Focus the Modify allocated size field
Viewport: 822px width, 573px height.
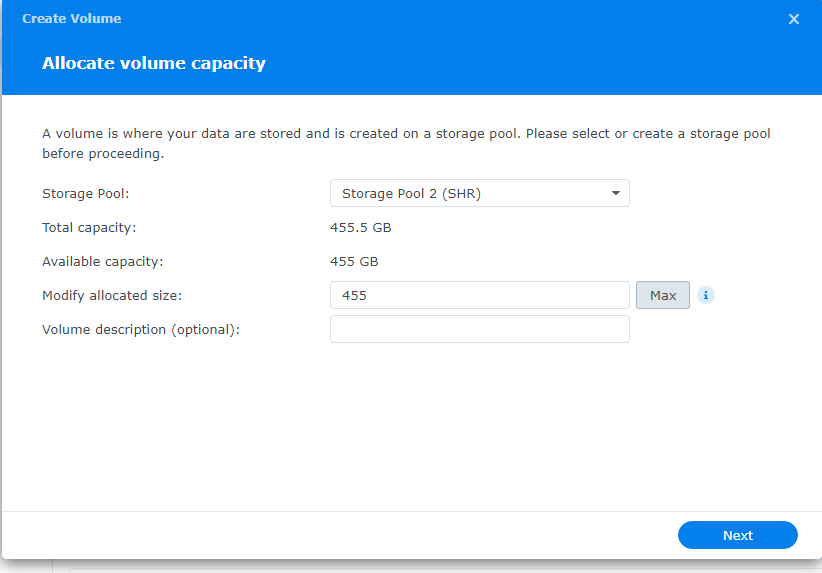click(x=480, y=295)
